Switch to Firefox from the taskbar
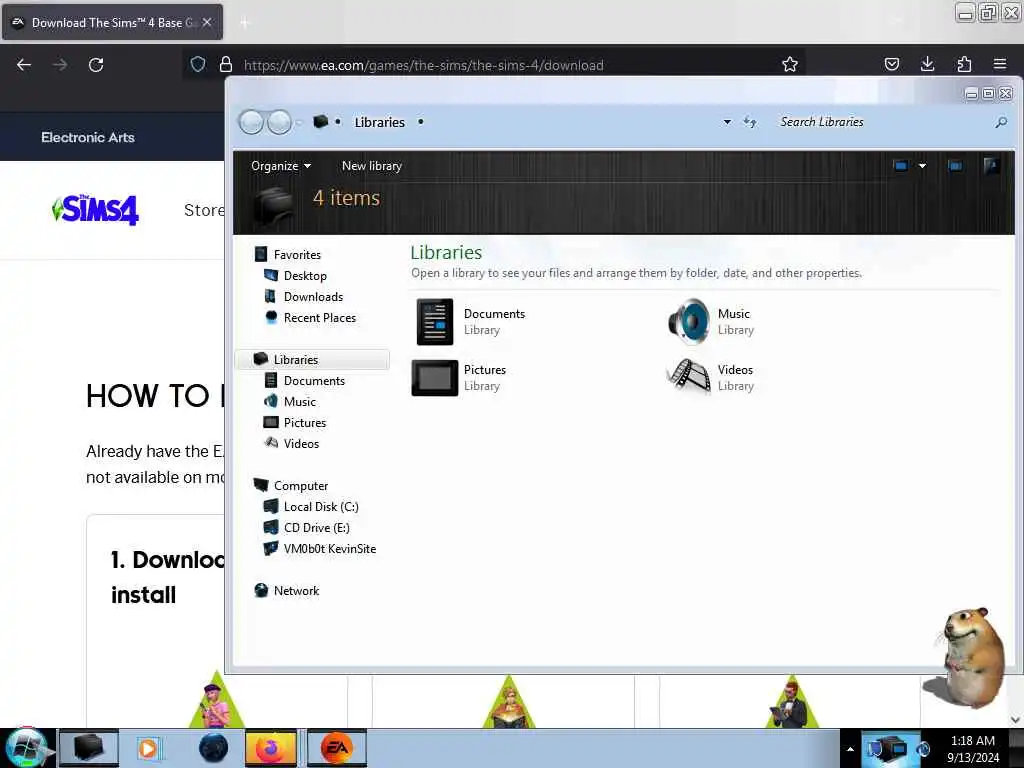Viewport: 1024px width, 768px height. click(270, 748)
